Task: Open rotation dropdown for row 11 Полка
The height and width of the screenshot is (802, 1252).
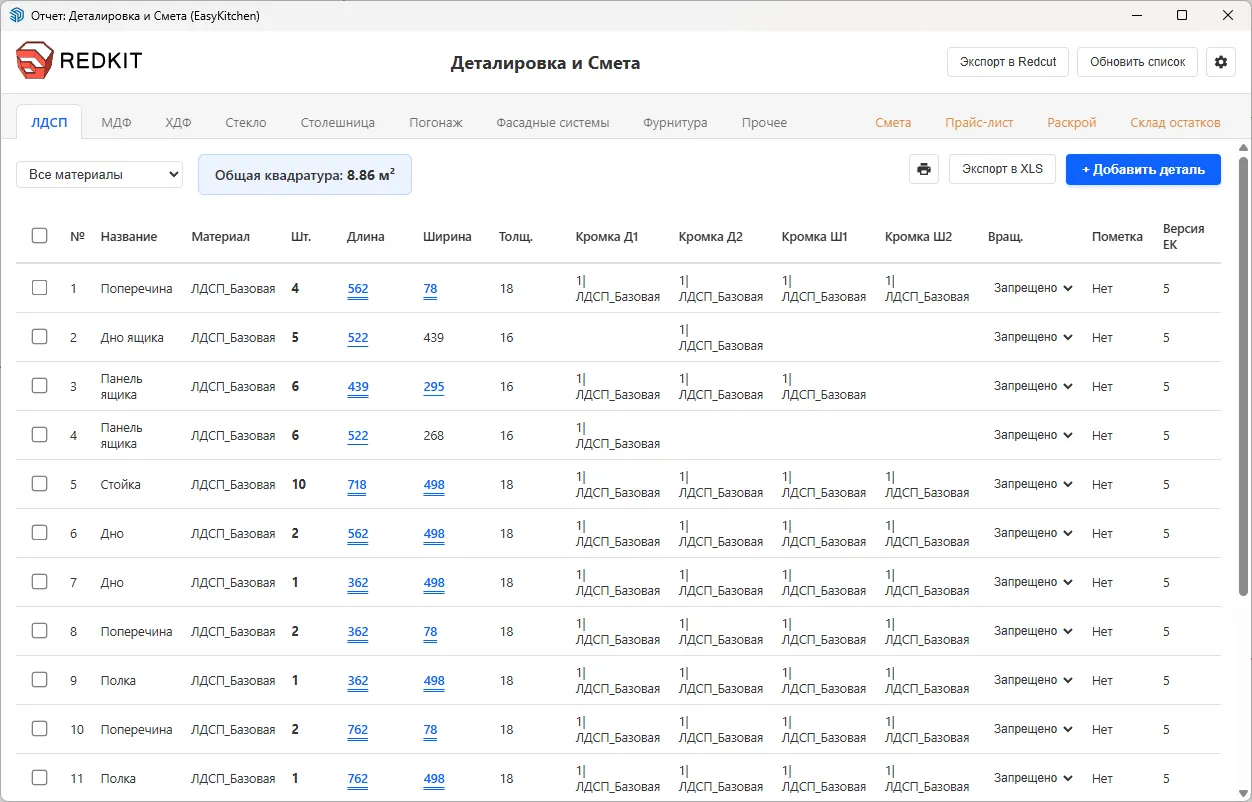Action: (x=1033, y=778)
